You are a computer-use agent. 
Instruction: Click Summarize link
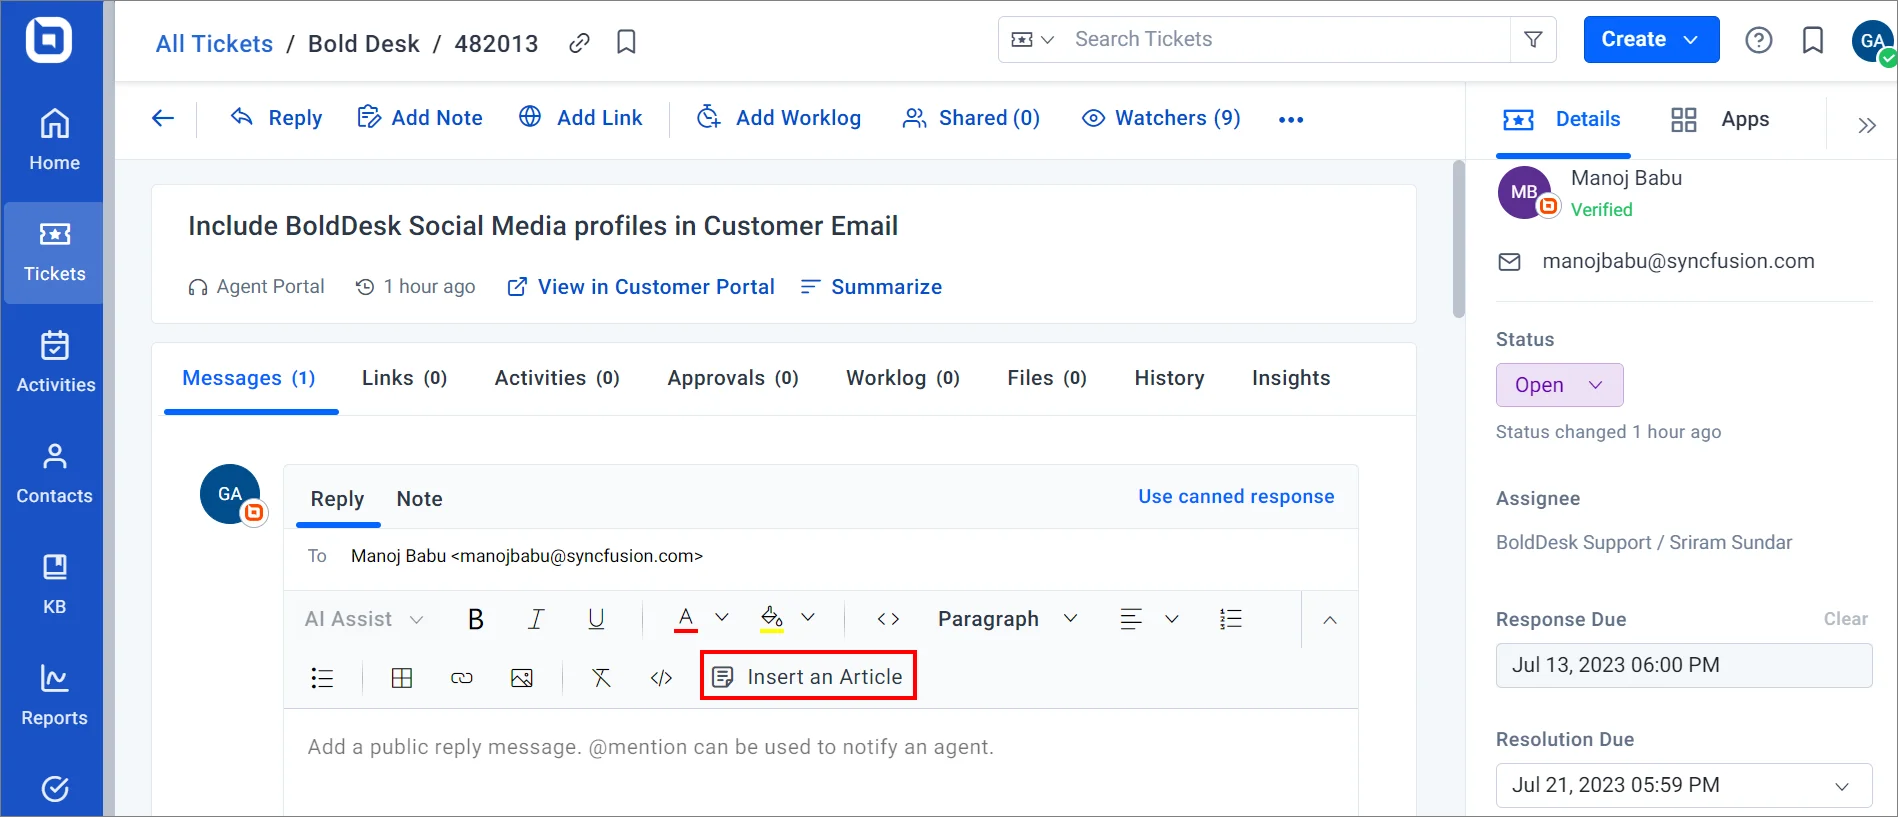(x=871, y=288)
